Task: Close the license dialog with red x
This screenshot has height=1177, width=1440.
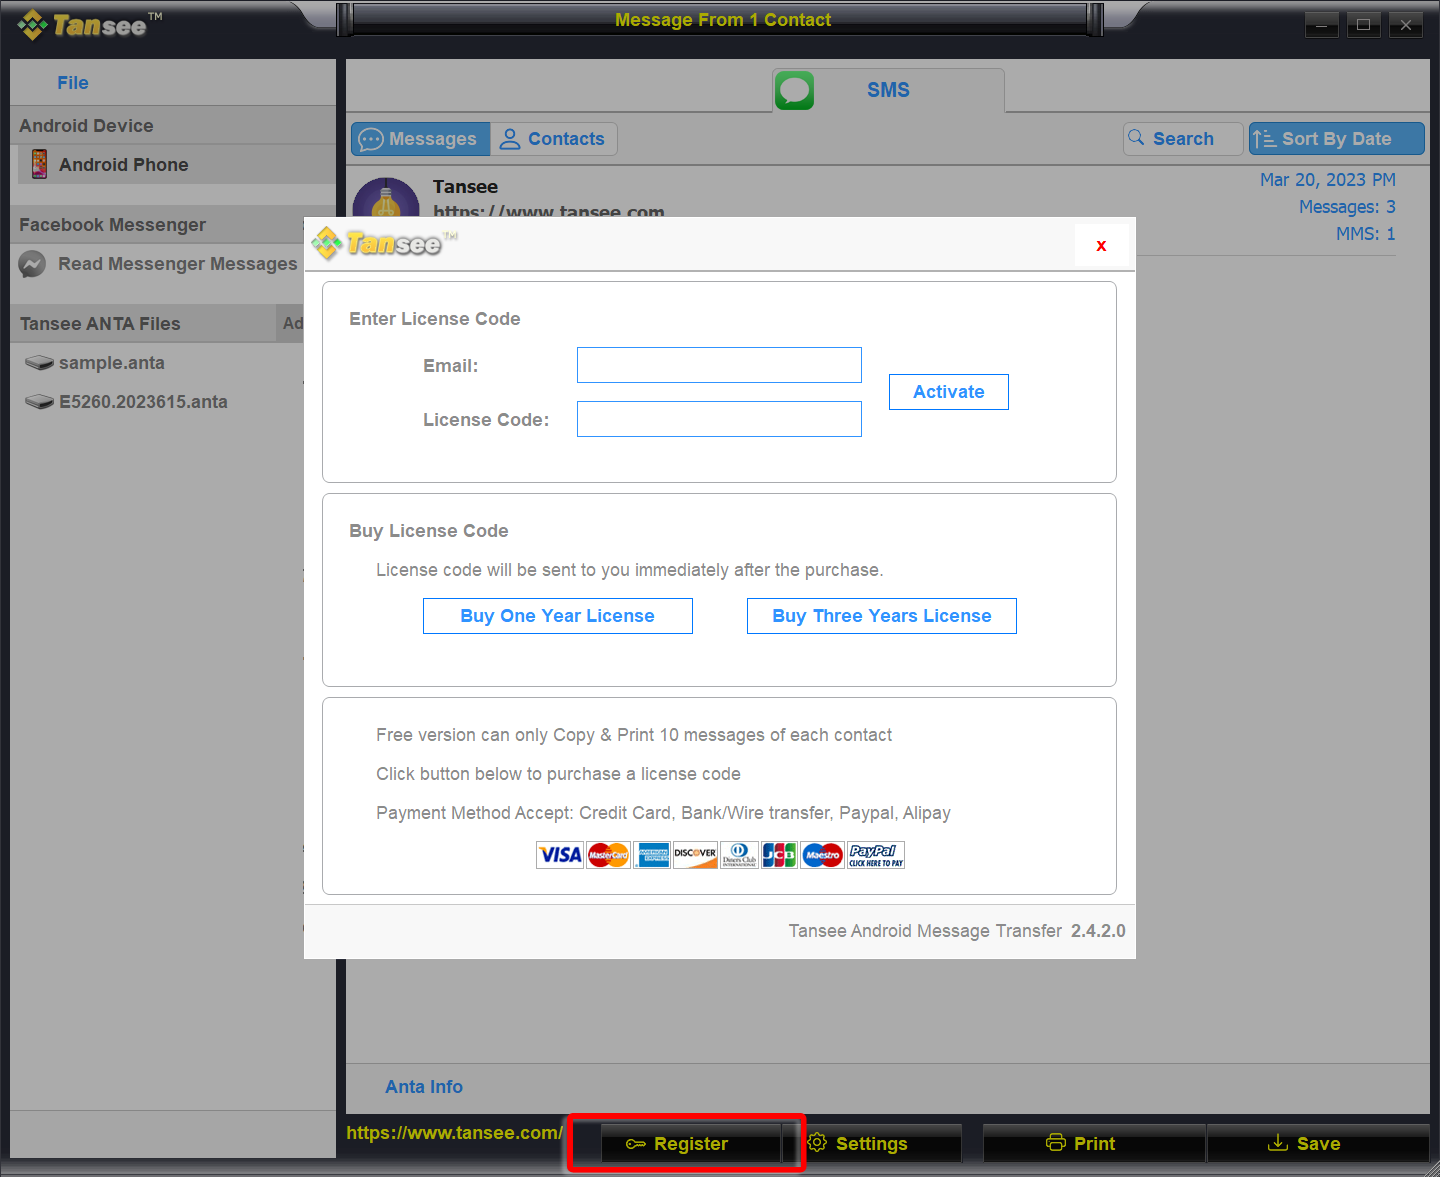Action: 1101,245
